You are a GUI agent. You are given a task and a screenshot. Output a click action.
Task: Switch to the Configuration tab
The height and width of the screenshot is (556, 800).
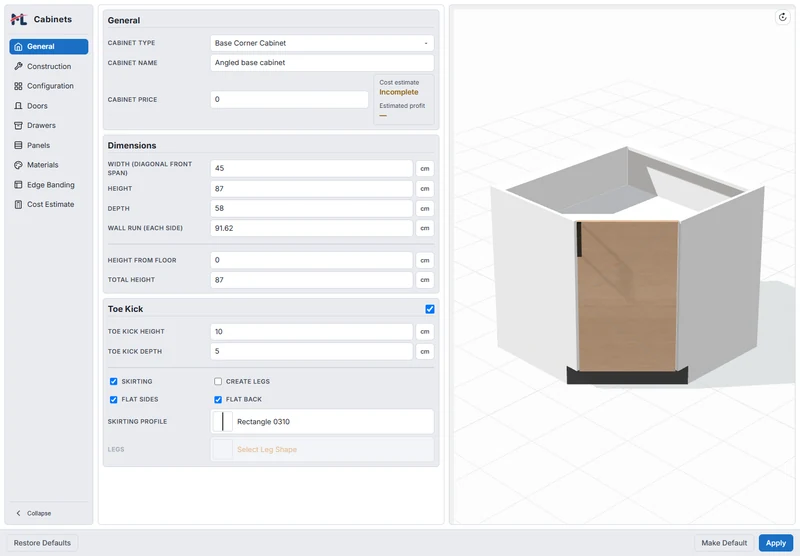(48, 86)
